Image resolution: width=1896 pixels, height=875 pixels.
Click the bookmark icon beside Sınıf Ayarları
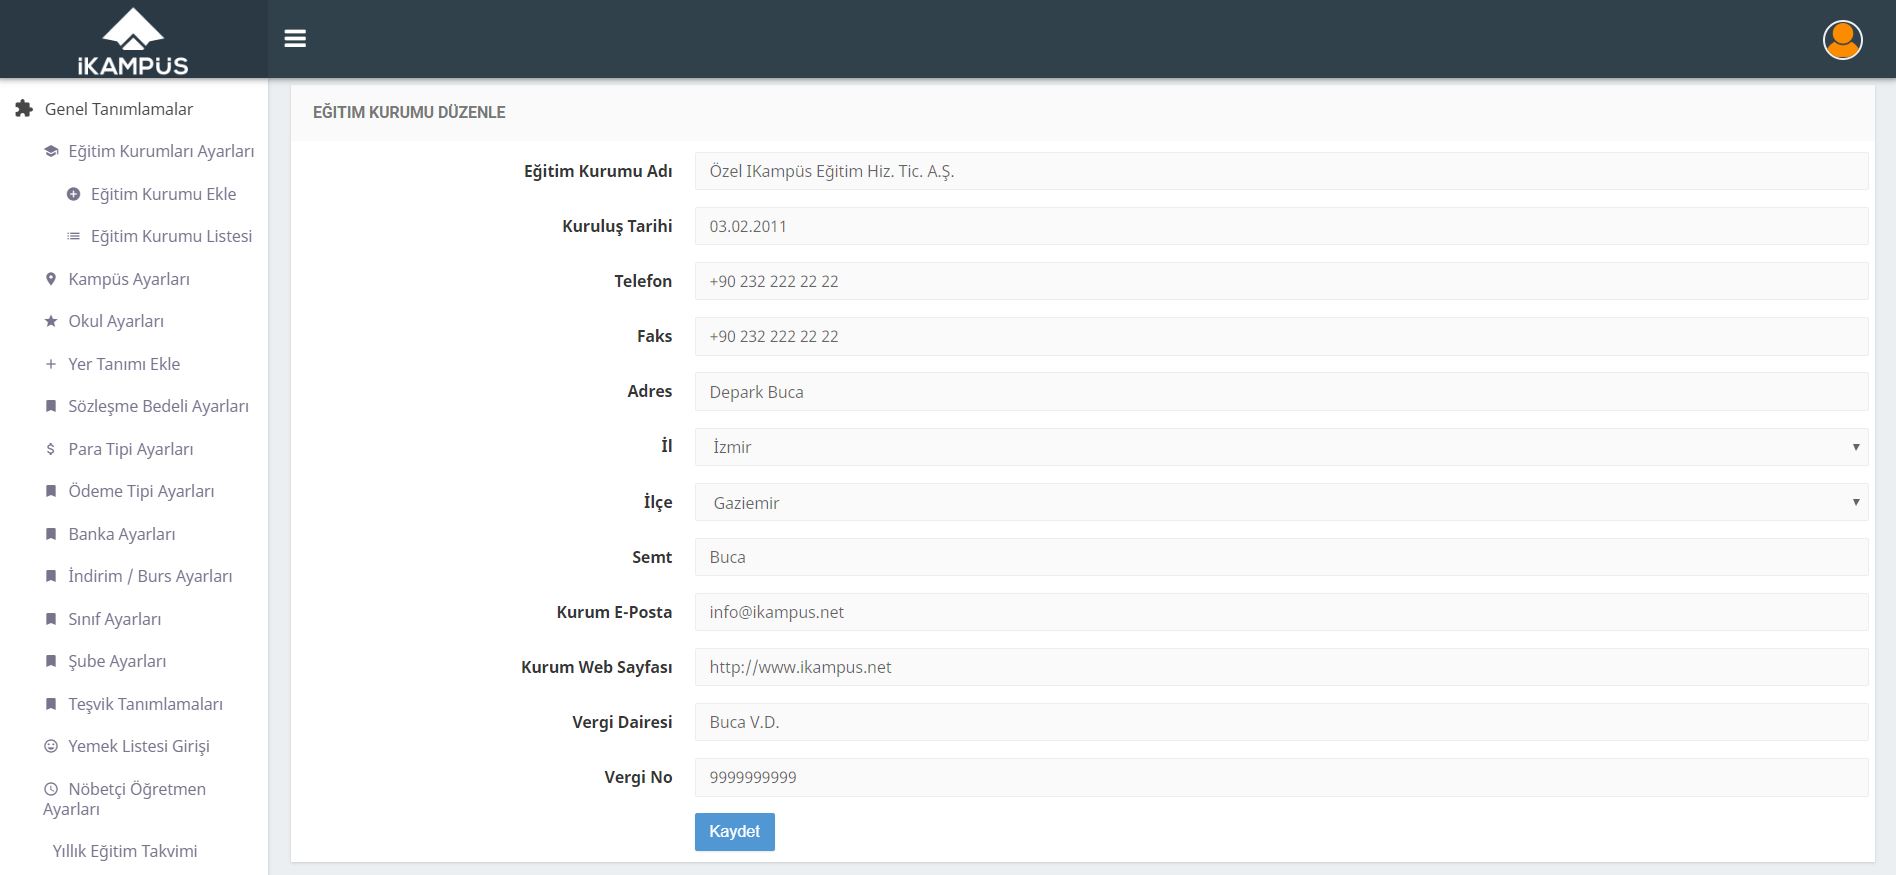click(51, 619)
